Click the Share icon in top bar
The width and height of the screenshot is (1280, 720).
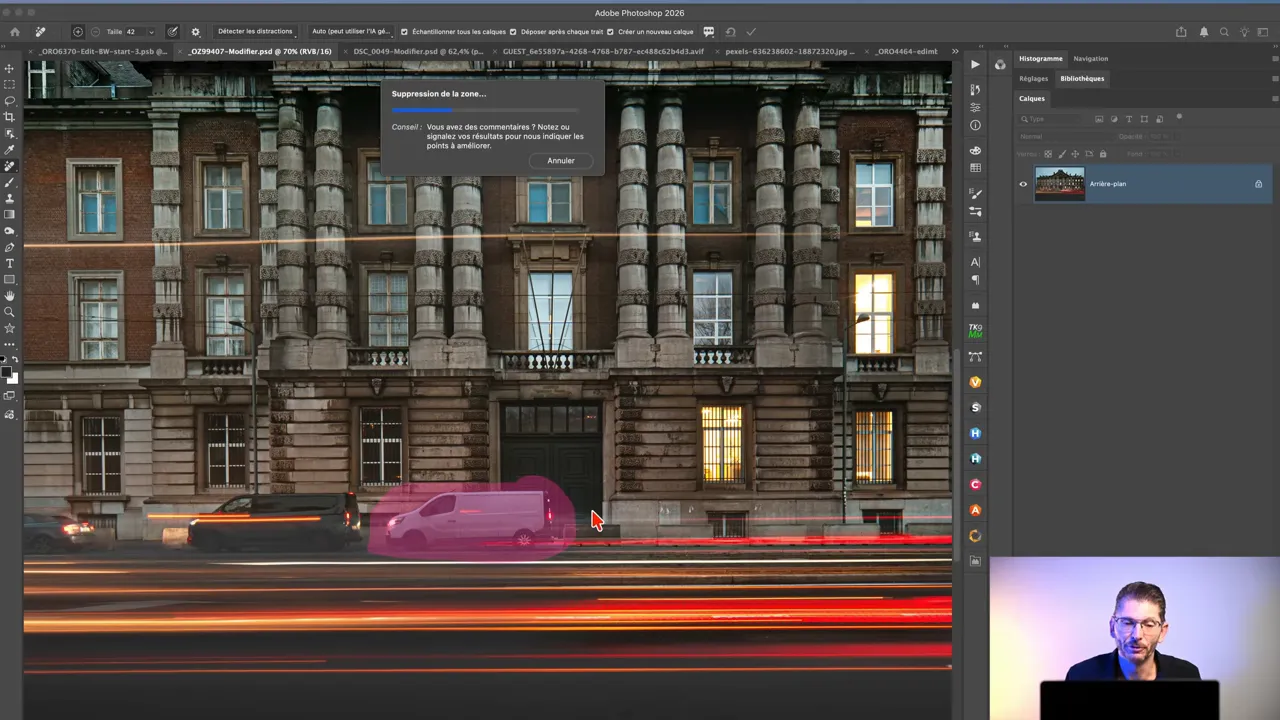[x=1181, y=32]
